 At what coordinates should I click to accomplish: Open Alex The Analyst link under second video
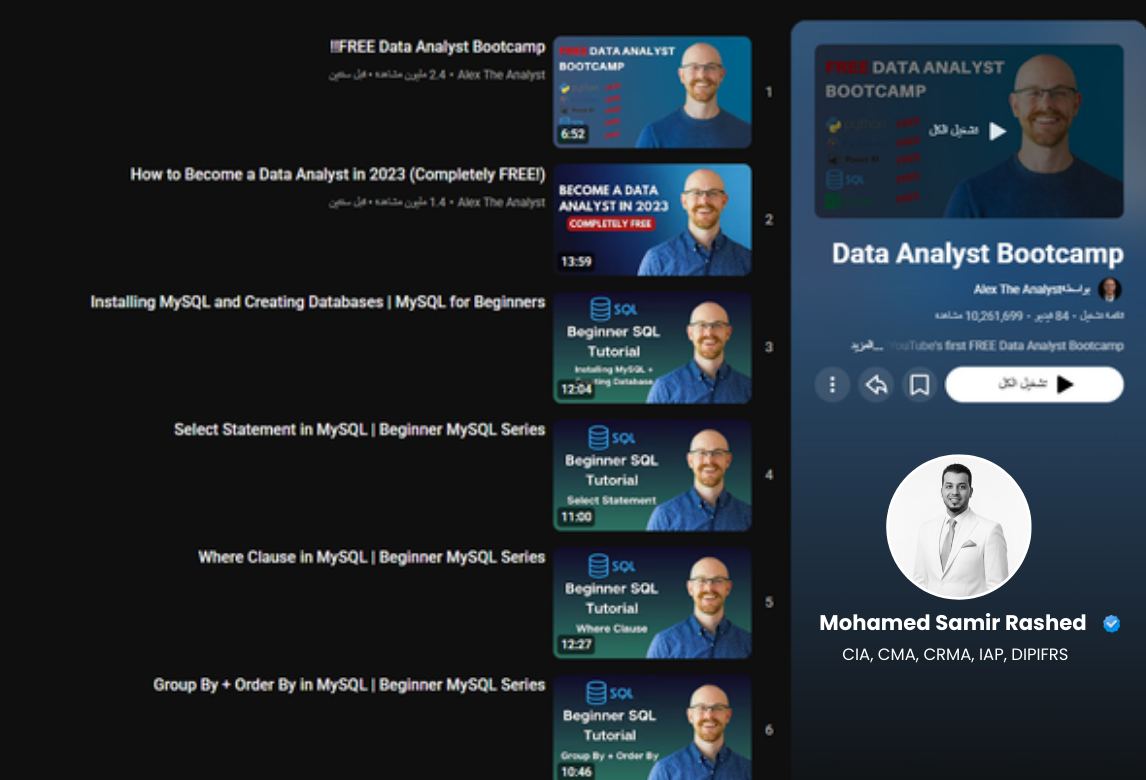pyautogui.click(x=501, y=202)
